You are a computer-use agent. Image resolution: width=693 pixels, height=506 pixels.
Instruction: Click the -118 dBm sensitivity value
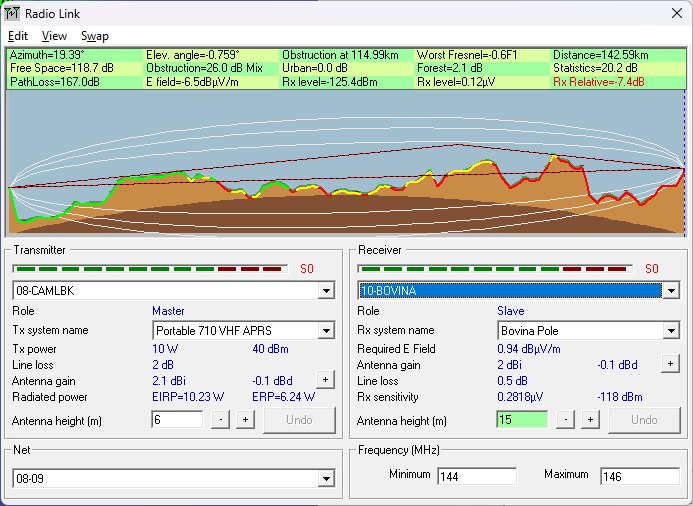point(620,396)
